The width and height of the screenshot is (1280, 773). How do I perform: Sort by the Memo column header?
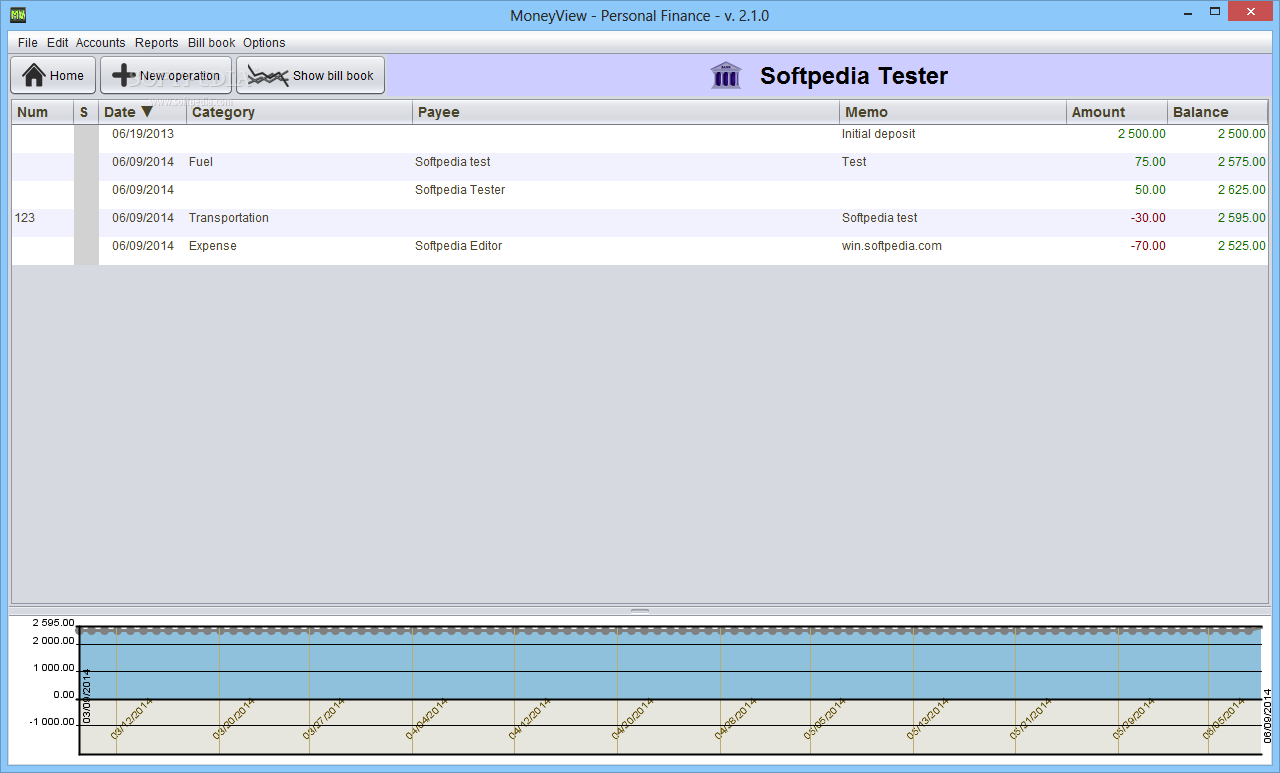point(953,112)
